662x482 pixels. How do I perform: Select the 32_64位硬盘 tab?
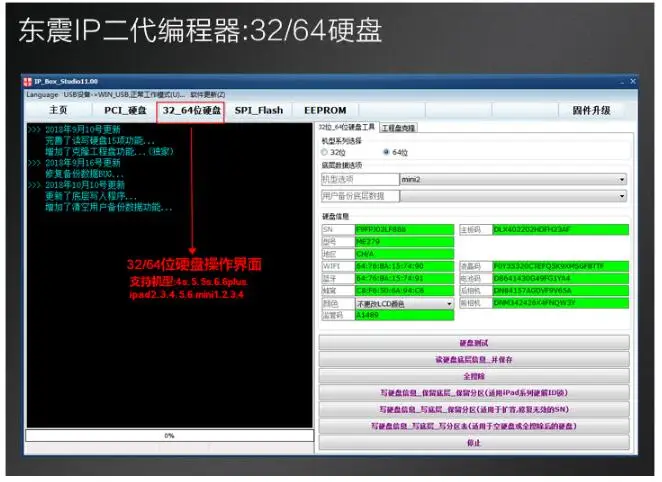[x=191, y=111]
